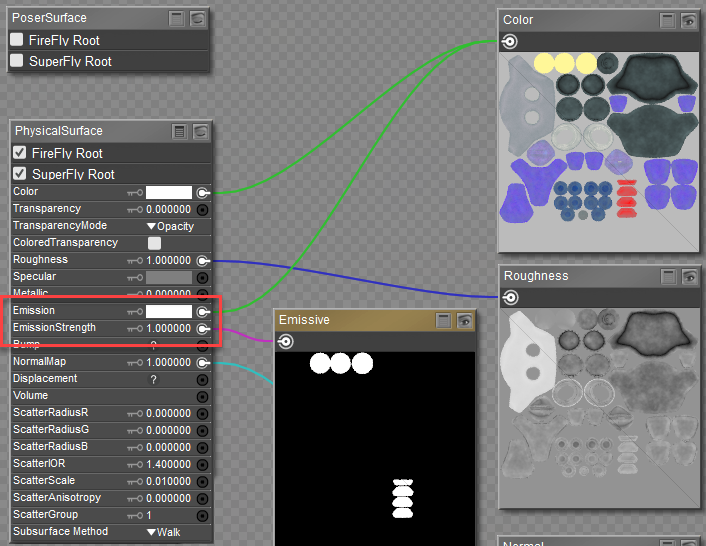Click the Transparency animation key icon
The image size is (706, 546).
coord(135,209)
